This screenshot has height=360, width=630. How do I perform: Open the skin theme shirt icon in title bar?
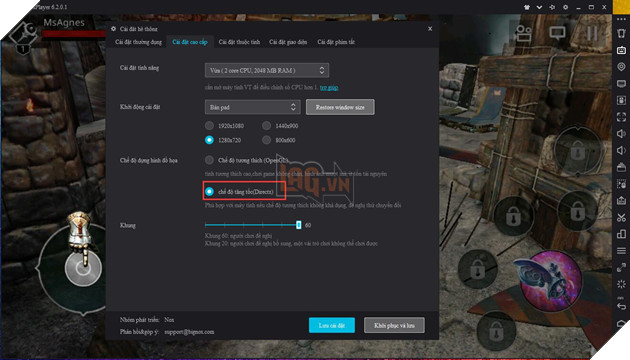pyautogui.click(x=527, y=7)
